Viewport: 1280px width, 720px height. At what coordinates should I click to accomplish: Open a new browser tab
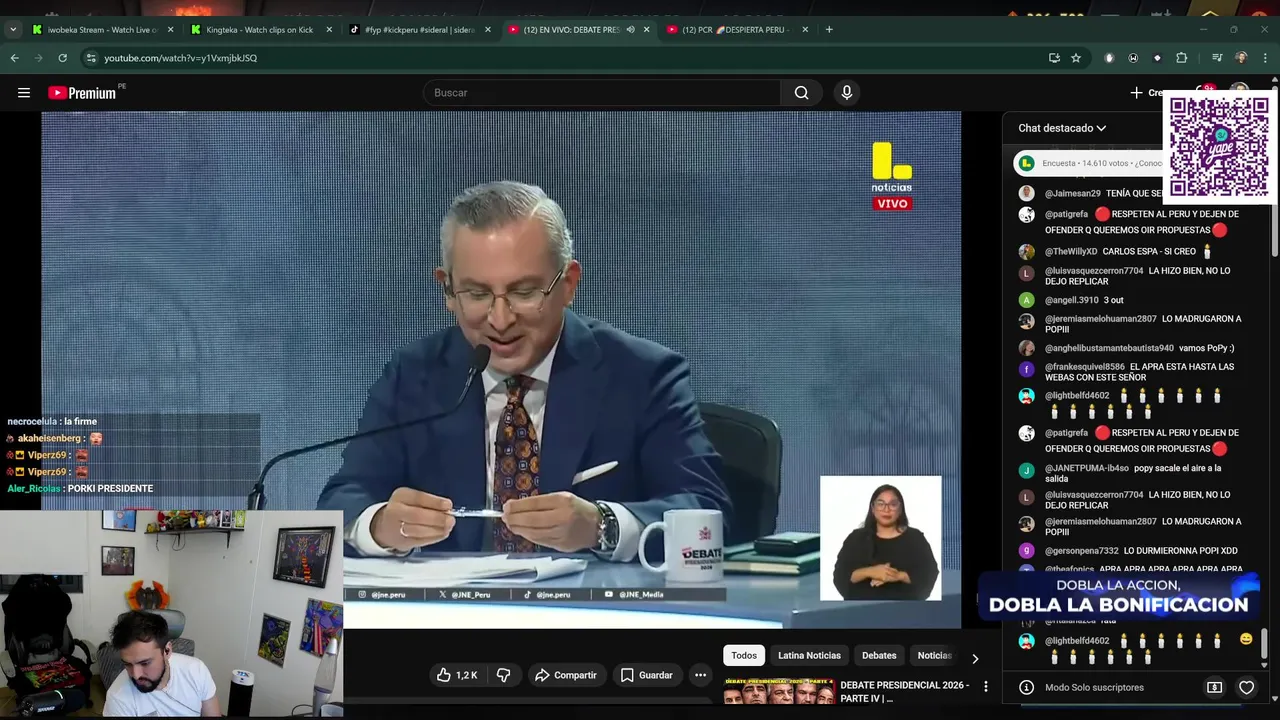[829, 30]
